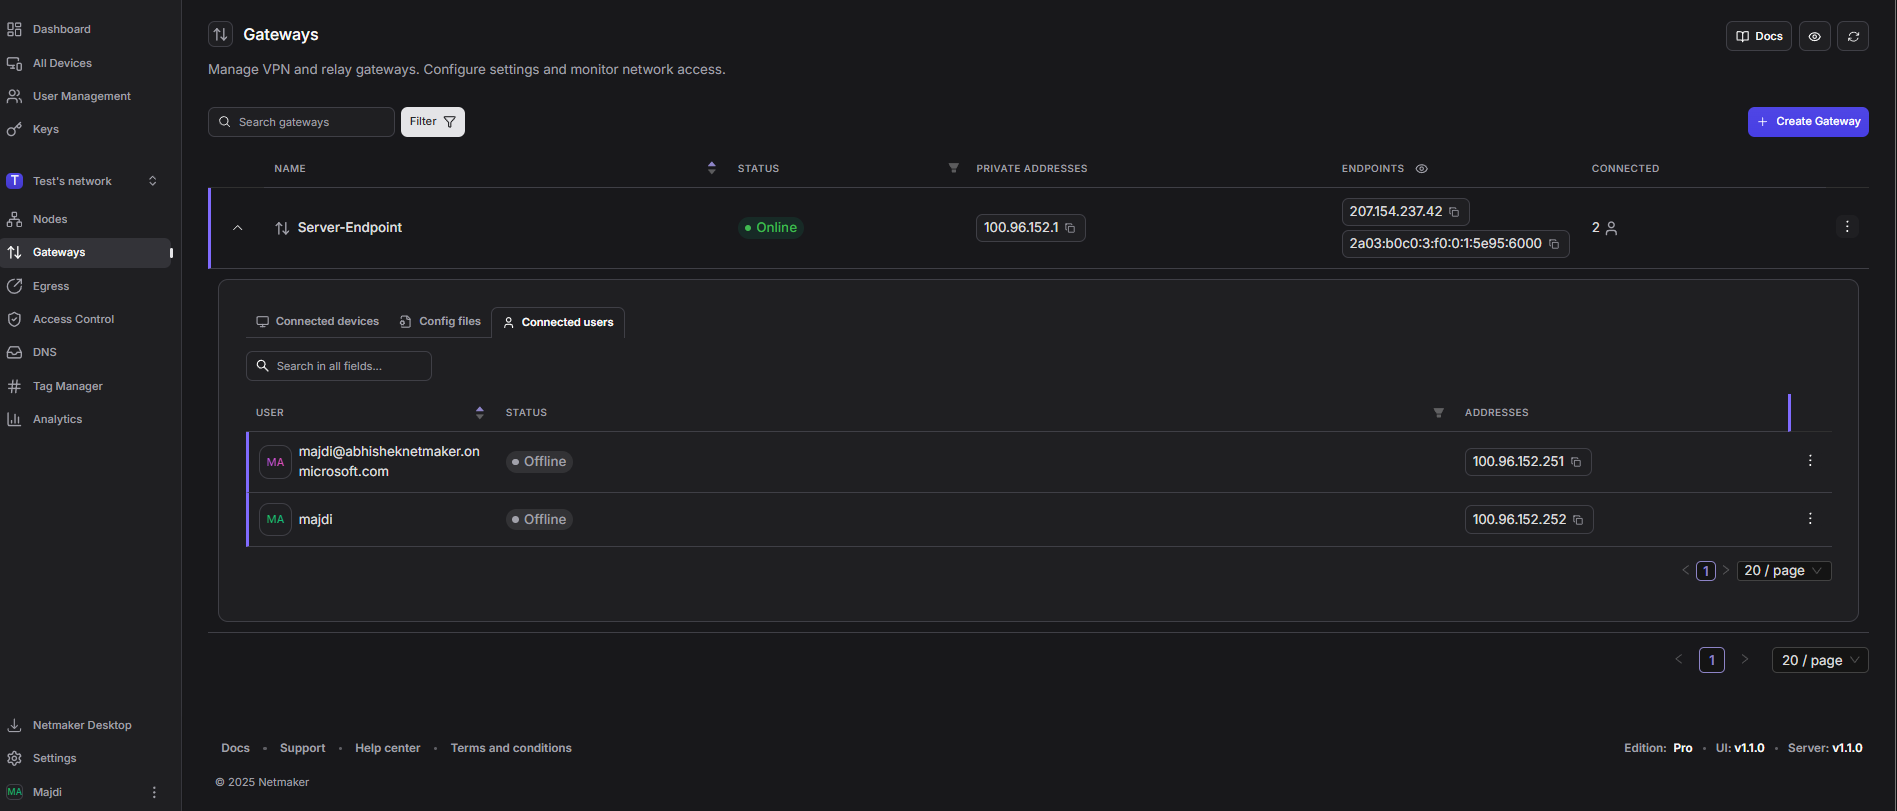The height and width of the screenshot is (811, 1897).
Task: Collapse the Server-Endpoint gateway row
Action: [238, 228]
